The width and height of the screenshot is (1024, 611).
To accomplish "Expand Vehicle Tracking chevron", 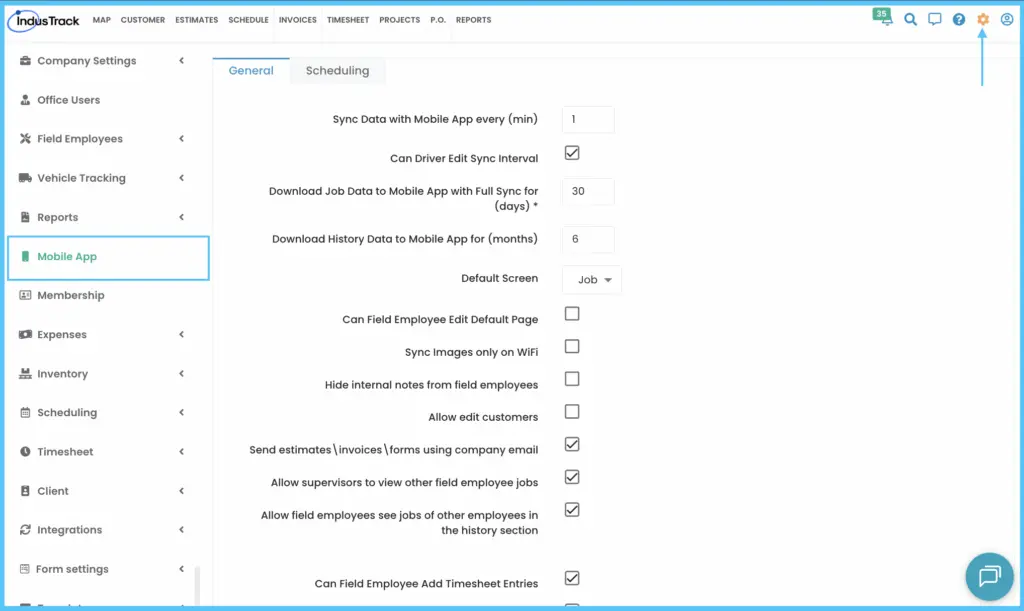I will pyautogui.click(x=182, y=178).
